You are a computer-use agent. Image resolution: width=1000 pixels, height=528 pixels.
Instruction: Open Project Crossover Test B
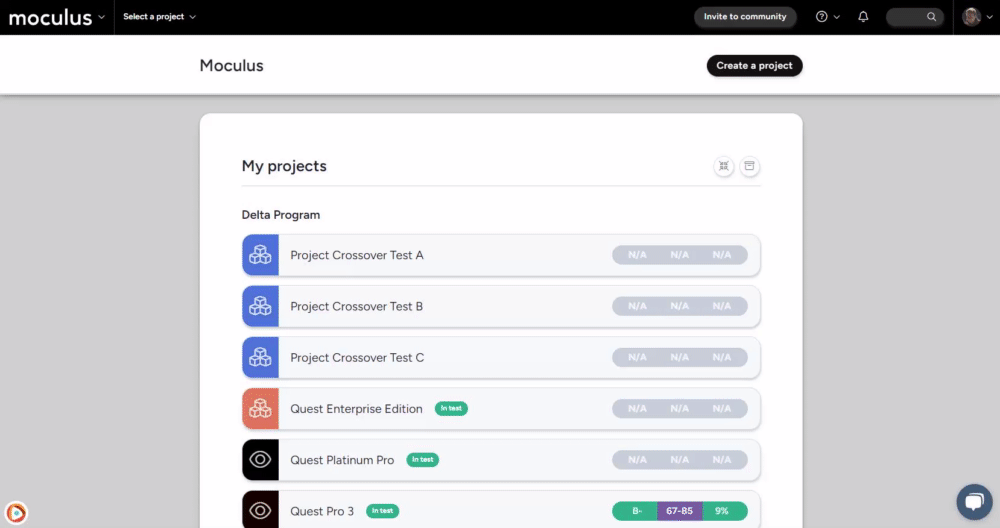coord(356,306)
